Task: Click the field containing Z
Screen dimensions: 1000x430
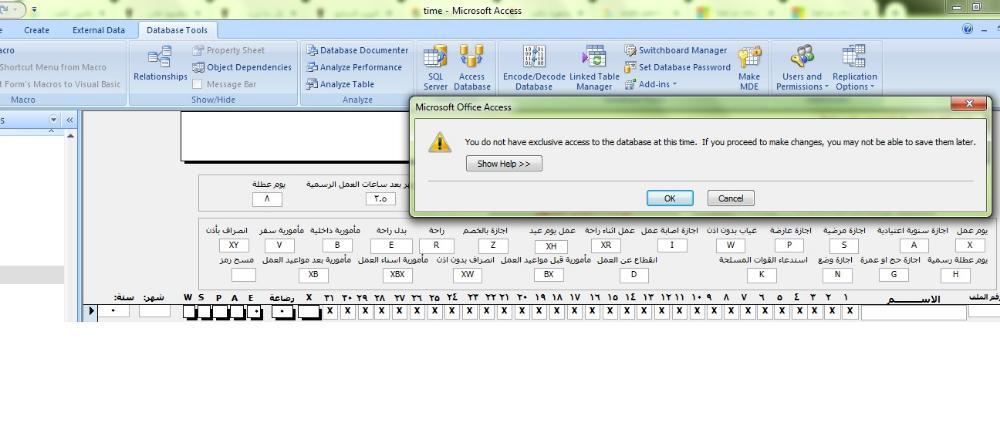Action: pyautogui.click(x=493, y=245)
